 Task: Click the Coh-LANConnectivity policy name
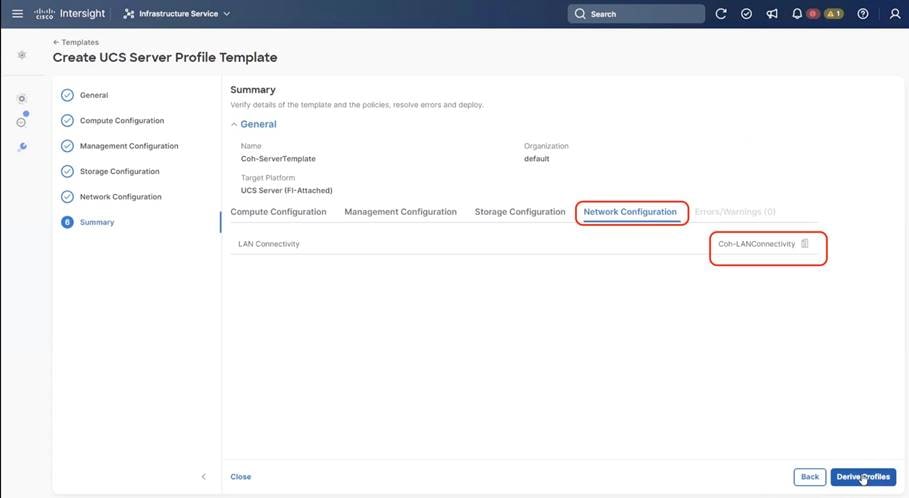(757, 244)
